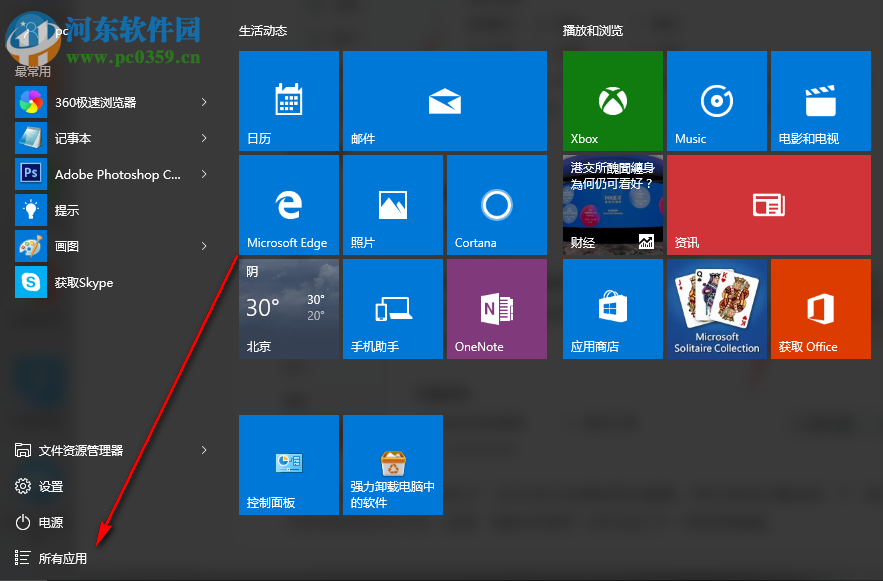This screenshot has width=883, height=581.
Task: Open the Movies & TV (电影和电视) tile
Action: [x=821, y=101]
